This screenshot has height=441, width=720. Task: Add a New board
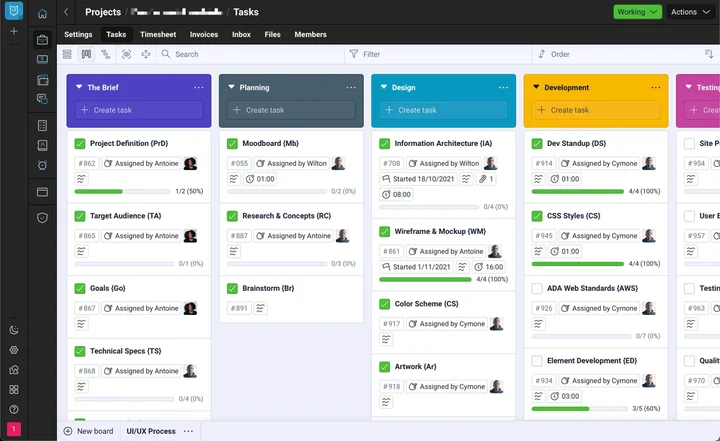(88, 431)
